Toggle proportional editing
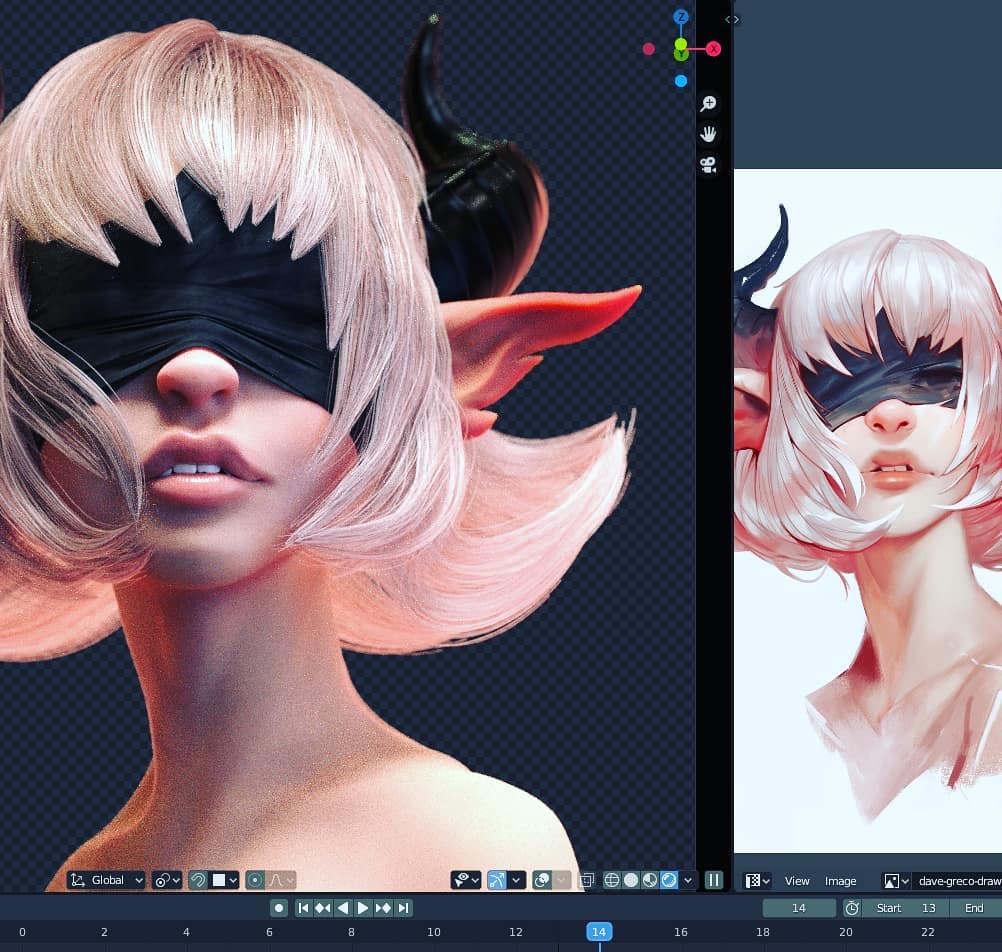 pyautogui.click(x=255, y=880)
